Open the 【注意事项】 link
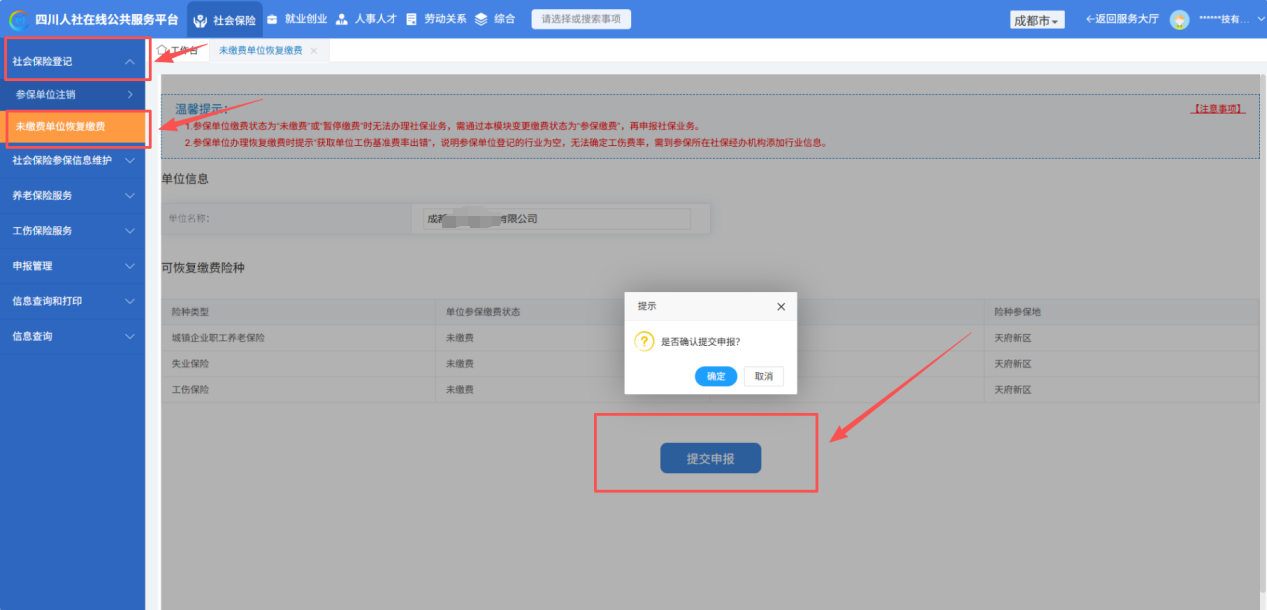Image resolution: width=1267 pixels, height=610 pixels. [x=1218, y=108]
